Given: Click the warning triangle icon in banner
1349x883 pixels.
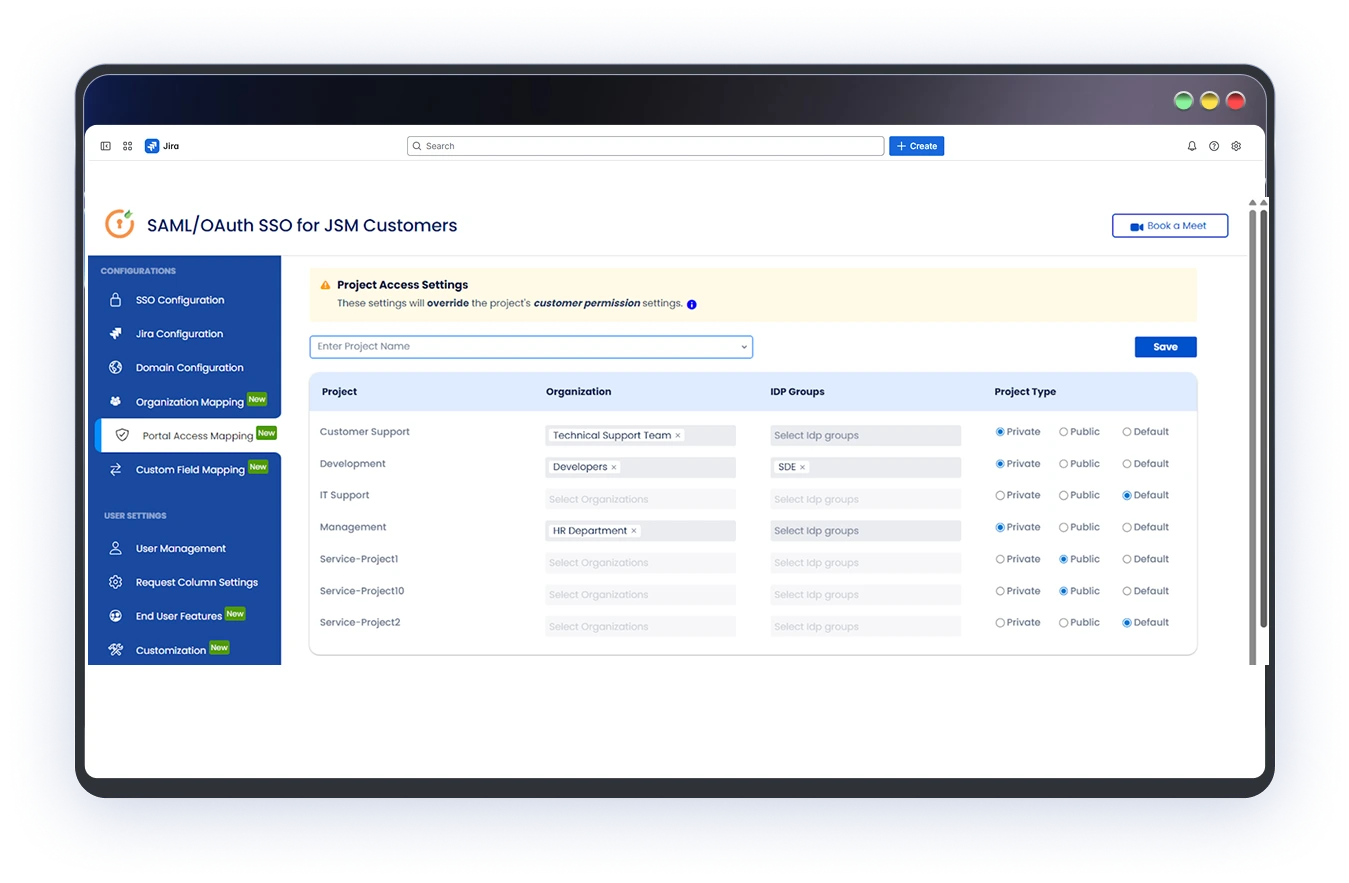Looking at the screenshot, I should tap(325, 285).
